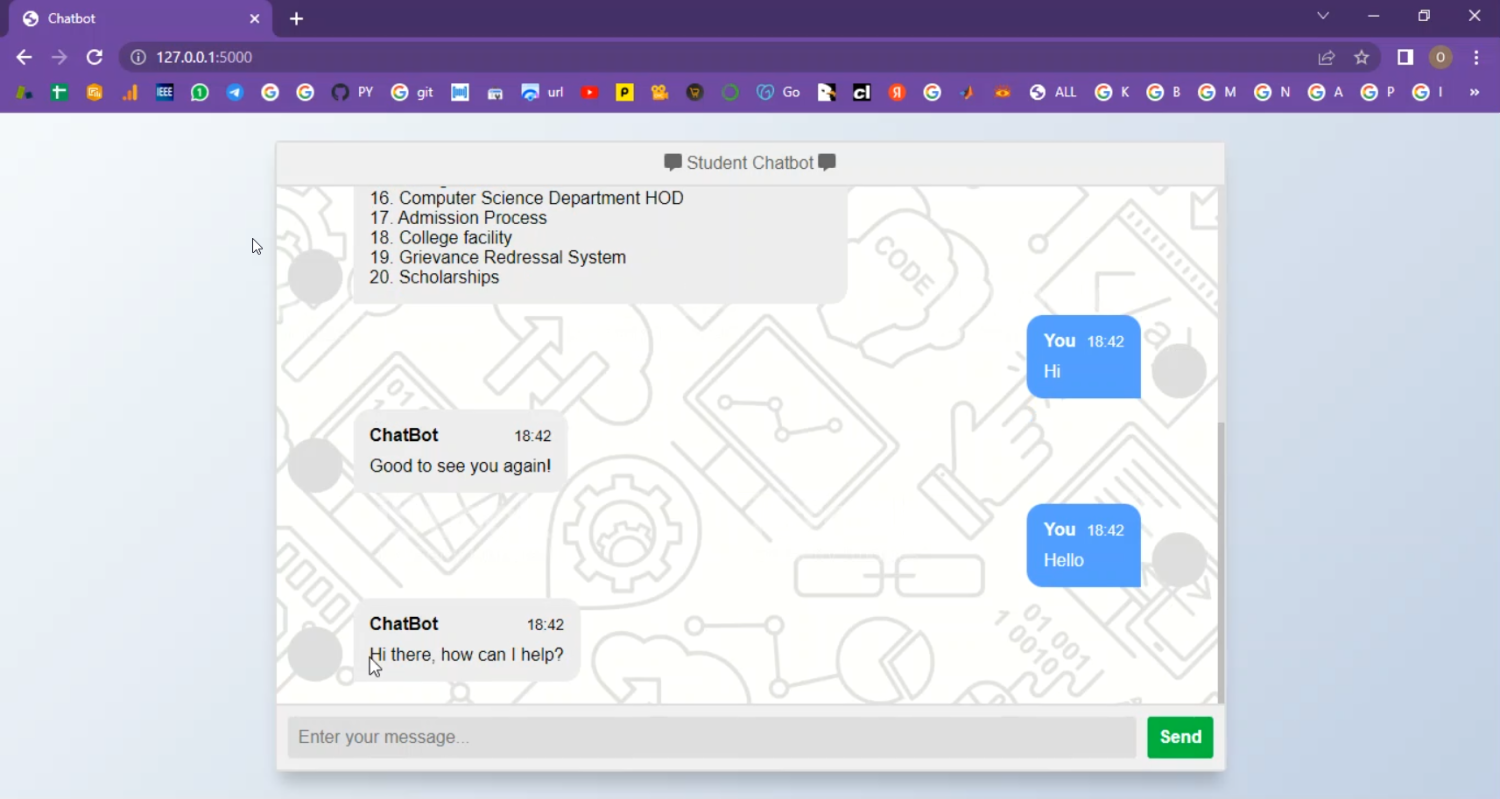1500x799 pixels.
Task: Click '20. Scholarships' list line
Action: 434,277
